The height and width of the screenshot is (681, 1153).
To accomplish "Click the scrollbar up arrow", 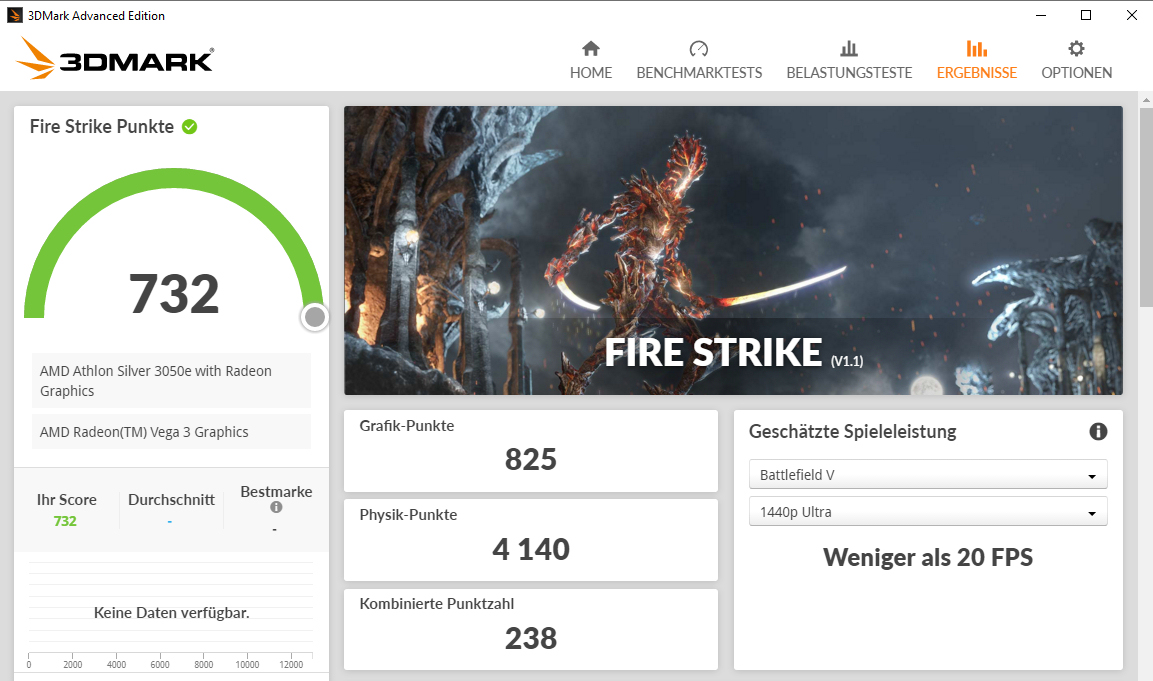I will 1146,99.
